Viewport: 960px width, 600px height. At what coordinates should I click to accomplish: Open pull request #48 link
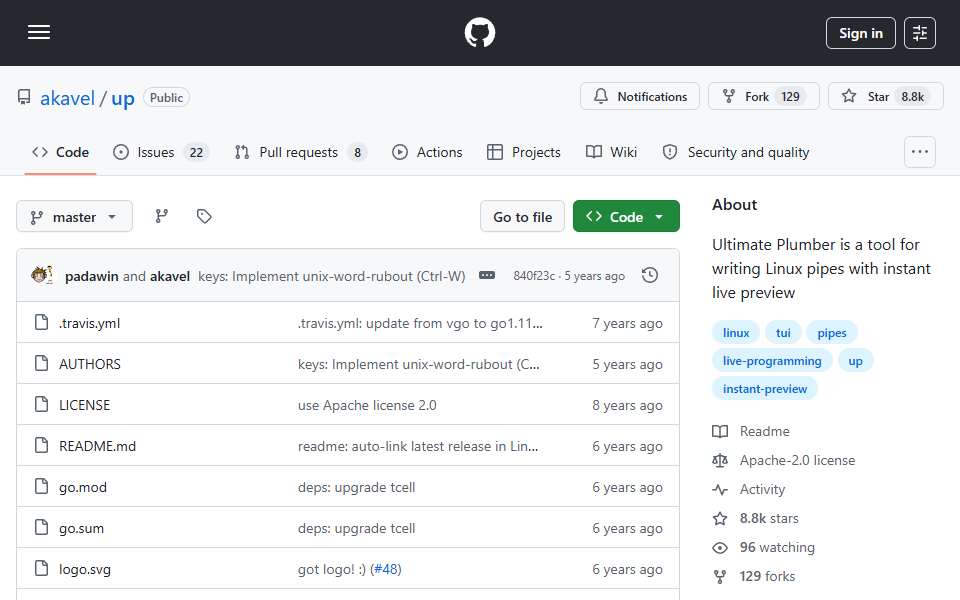click(386, 569)
